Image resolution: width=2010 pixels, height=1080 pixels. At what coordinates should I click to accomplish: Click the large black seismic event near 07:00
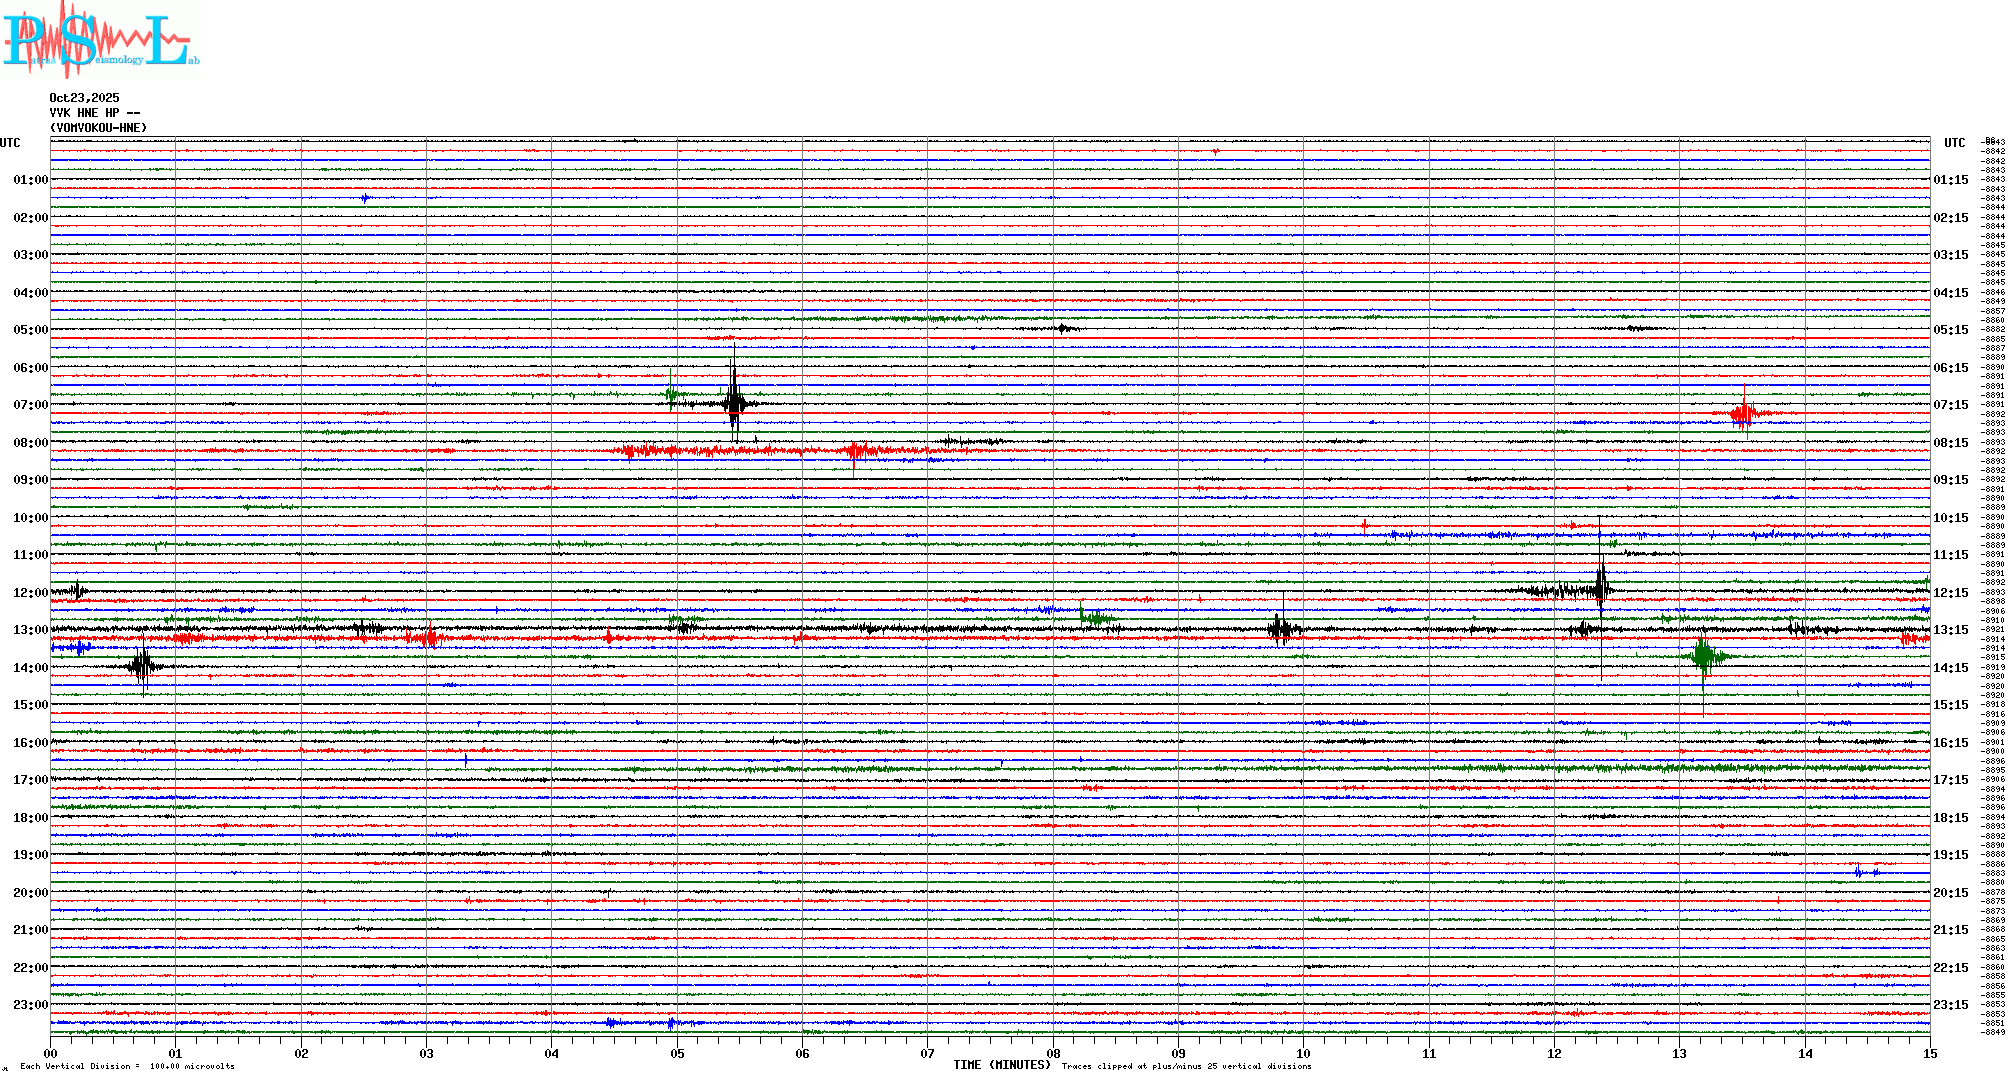pos(735,403)
